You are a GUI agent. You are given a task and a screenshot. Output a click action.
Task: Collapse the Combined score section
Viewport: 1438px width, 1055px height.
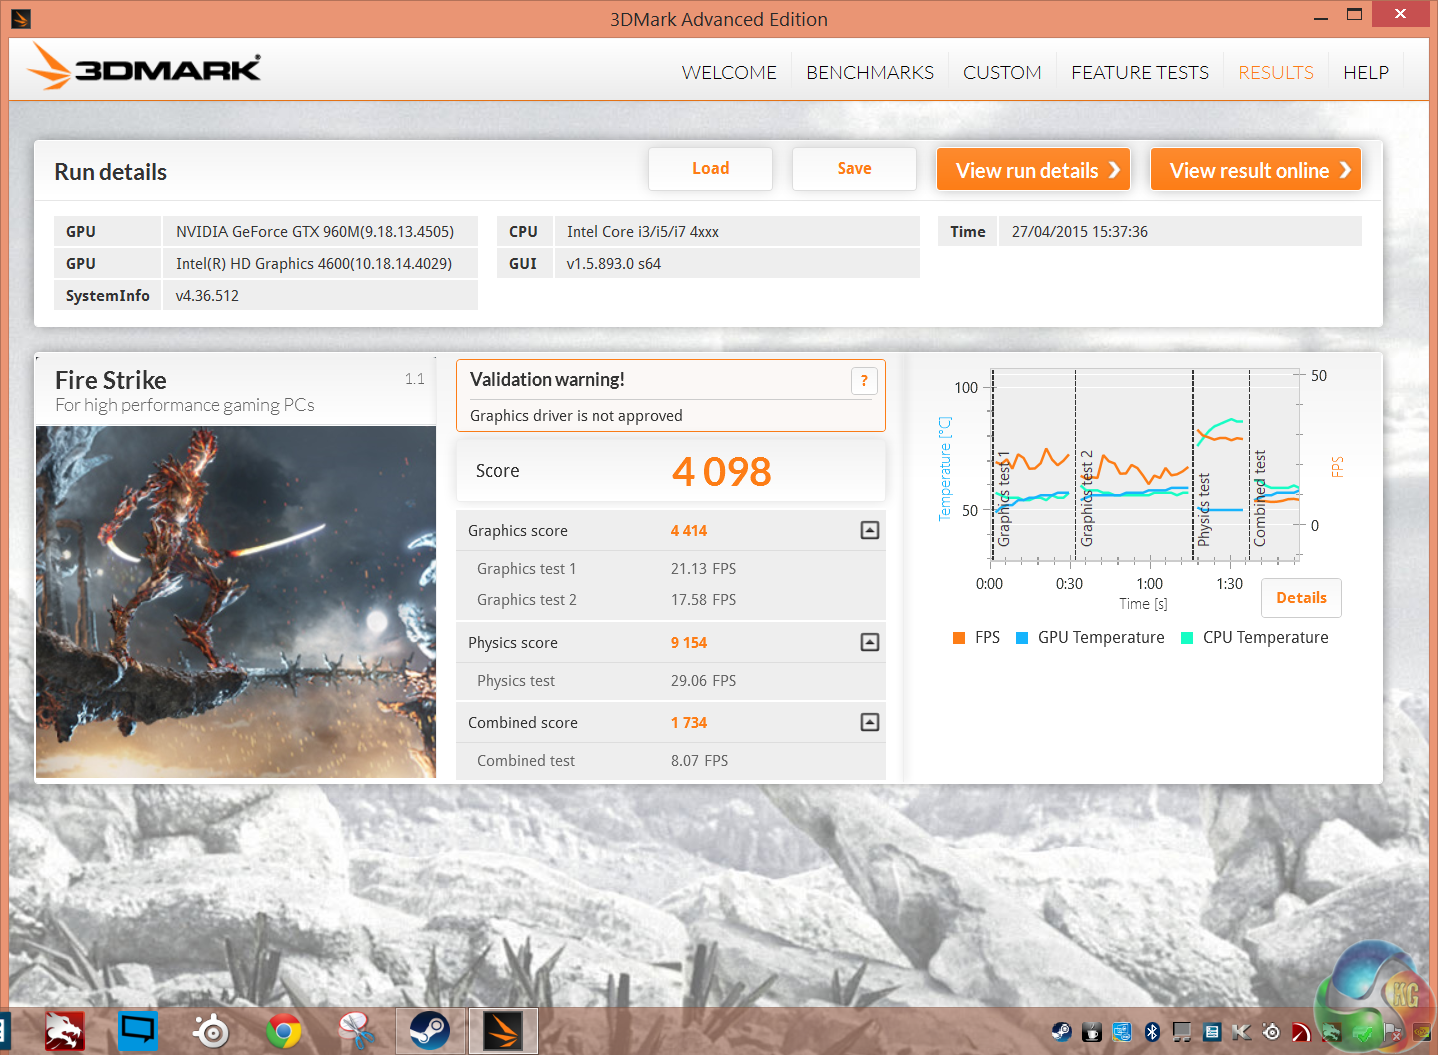870,722
